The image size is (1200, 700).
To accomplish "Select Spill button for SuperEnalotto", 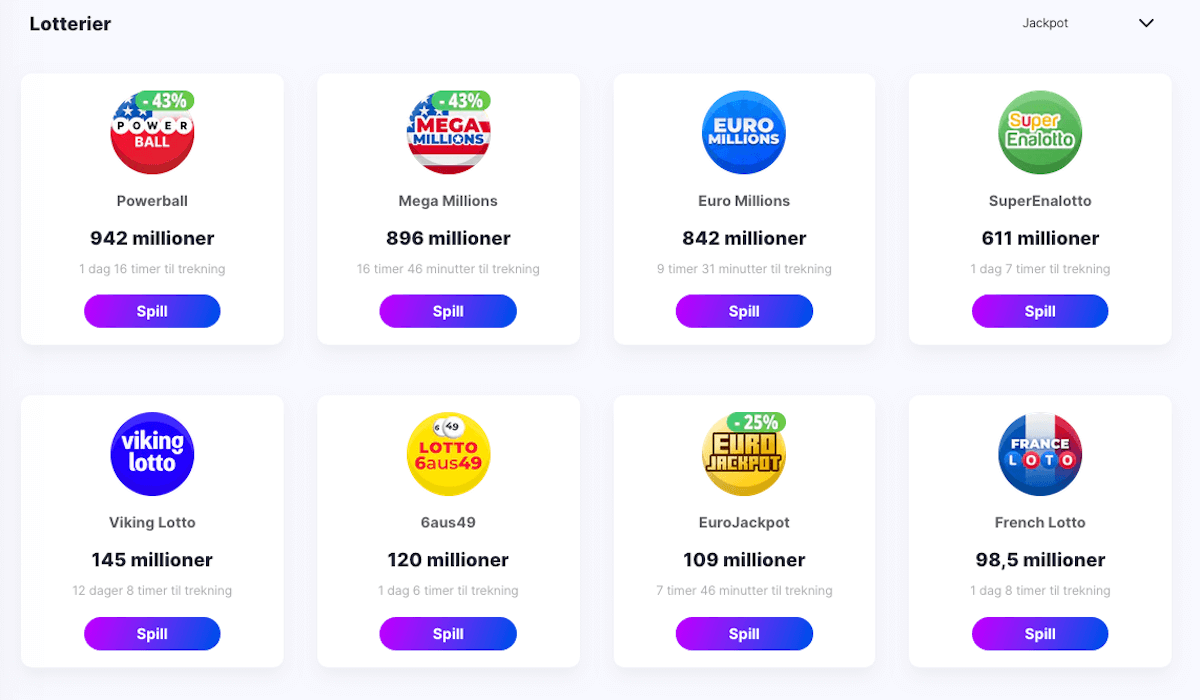I will (1040, 311).
